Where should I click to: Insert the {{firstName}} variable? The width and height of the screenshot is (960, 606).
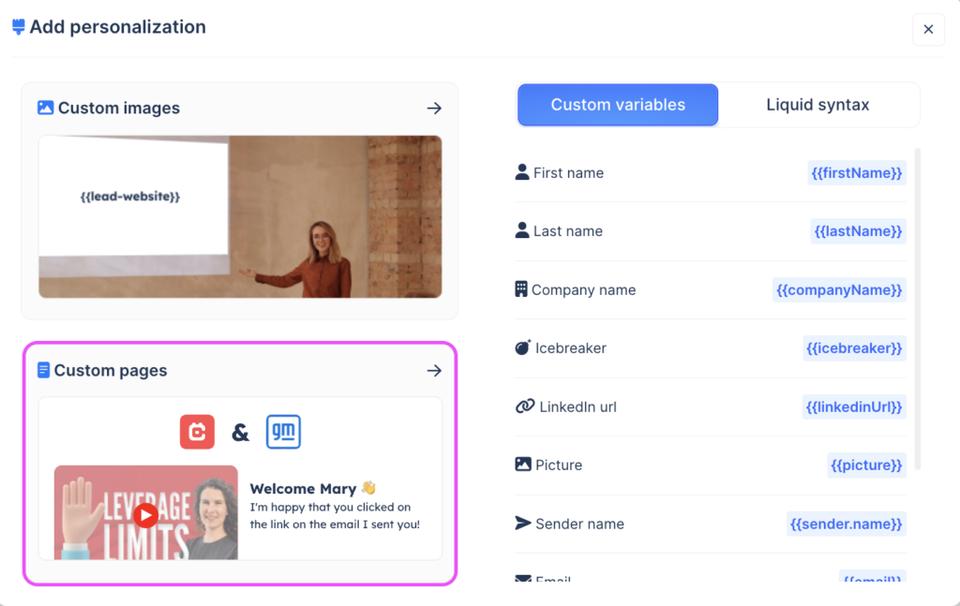(857, 173)
